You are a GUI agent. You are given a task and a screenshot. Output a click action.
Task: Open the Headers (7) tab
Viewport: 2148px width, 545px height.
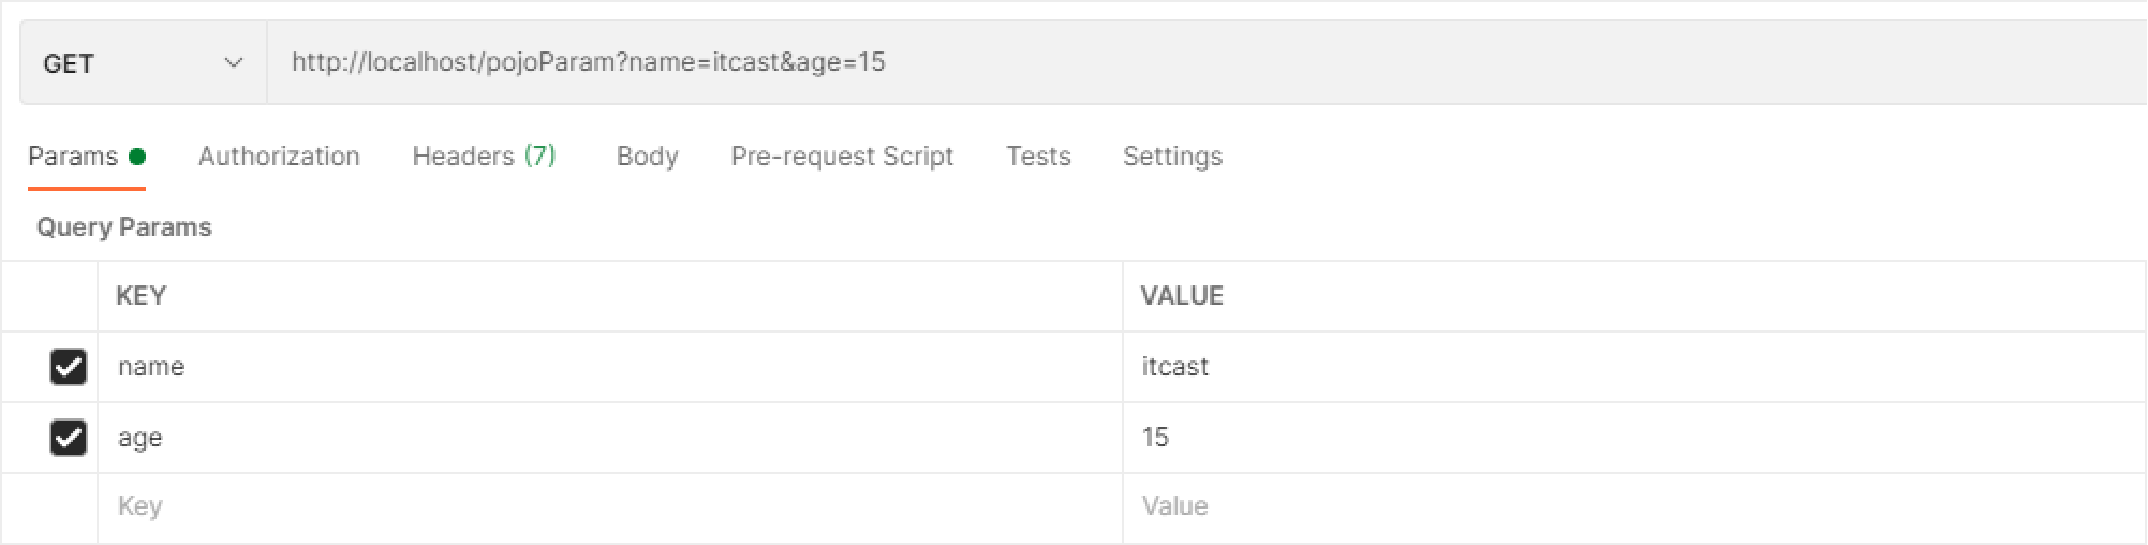[x=484, y=156]
